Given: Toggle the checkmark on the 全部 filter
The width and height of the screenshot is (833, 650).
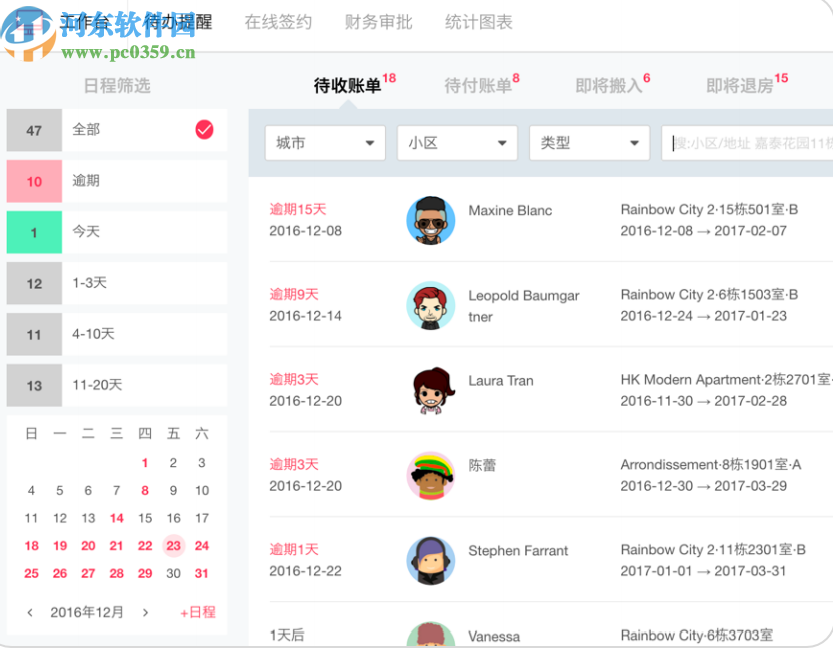Looking at the screenshot, I should tap(203, 129).
